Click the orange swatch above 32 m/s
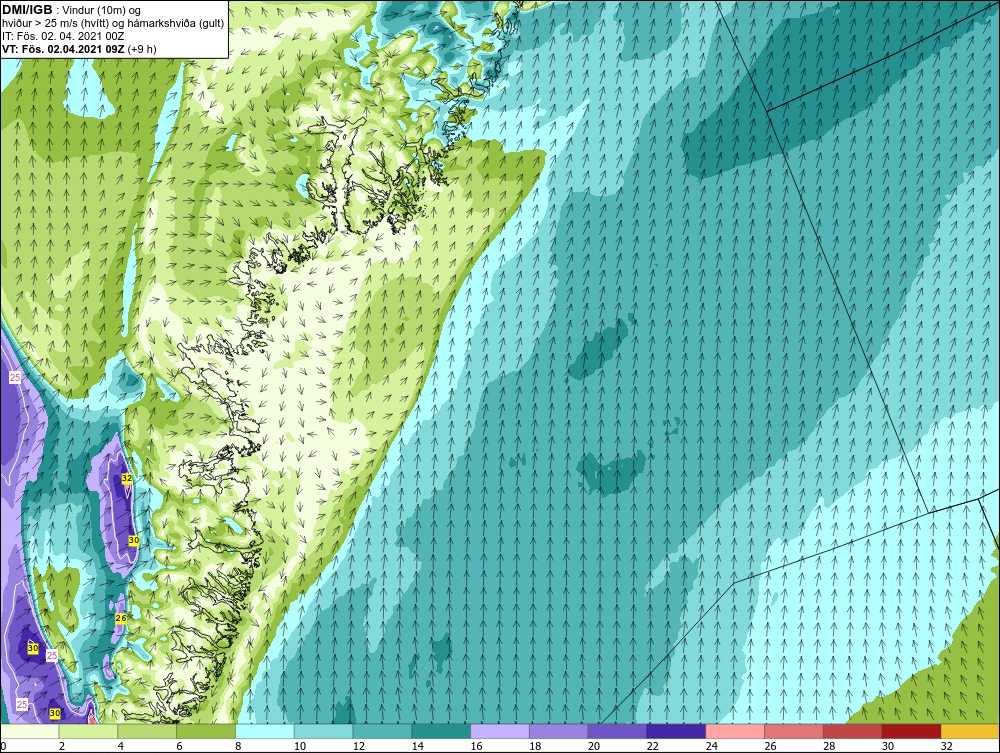The width and height of the screenshot is (1000, 753). [x=970, y=732]
